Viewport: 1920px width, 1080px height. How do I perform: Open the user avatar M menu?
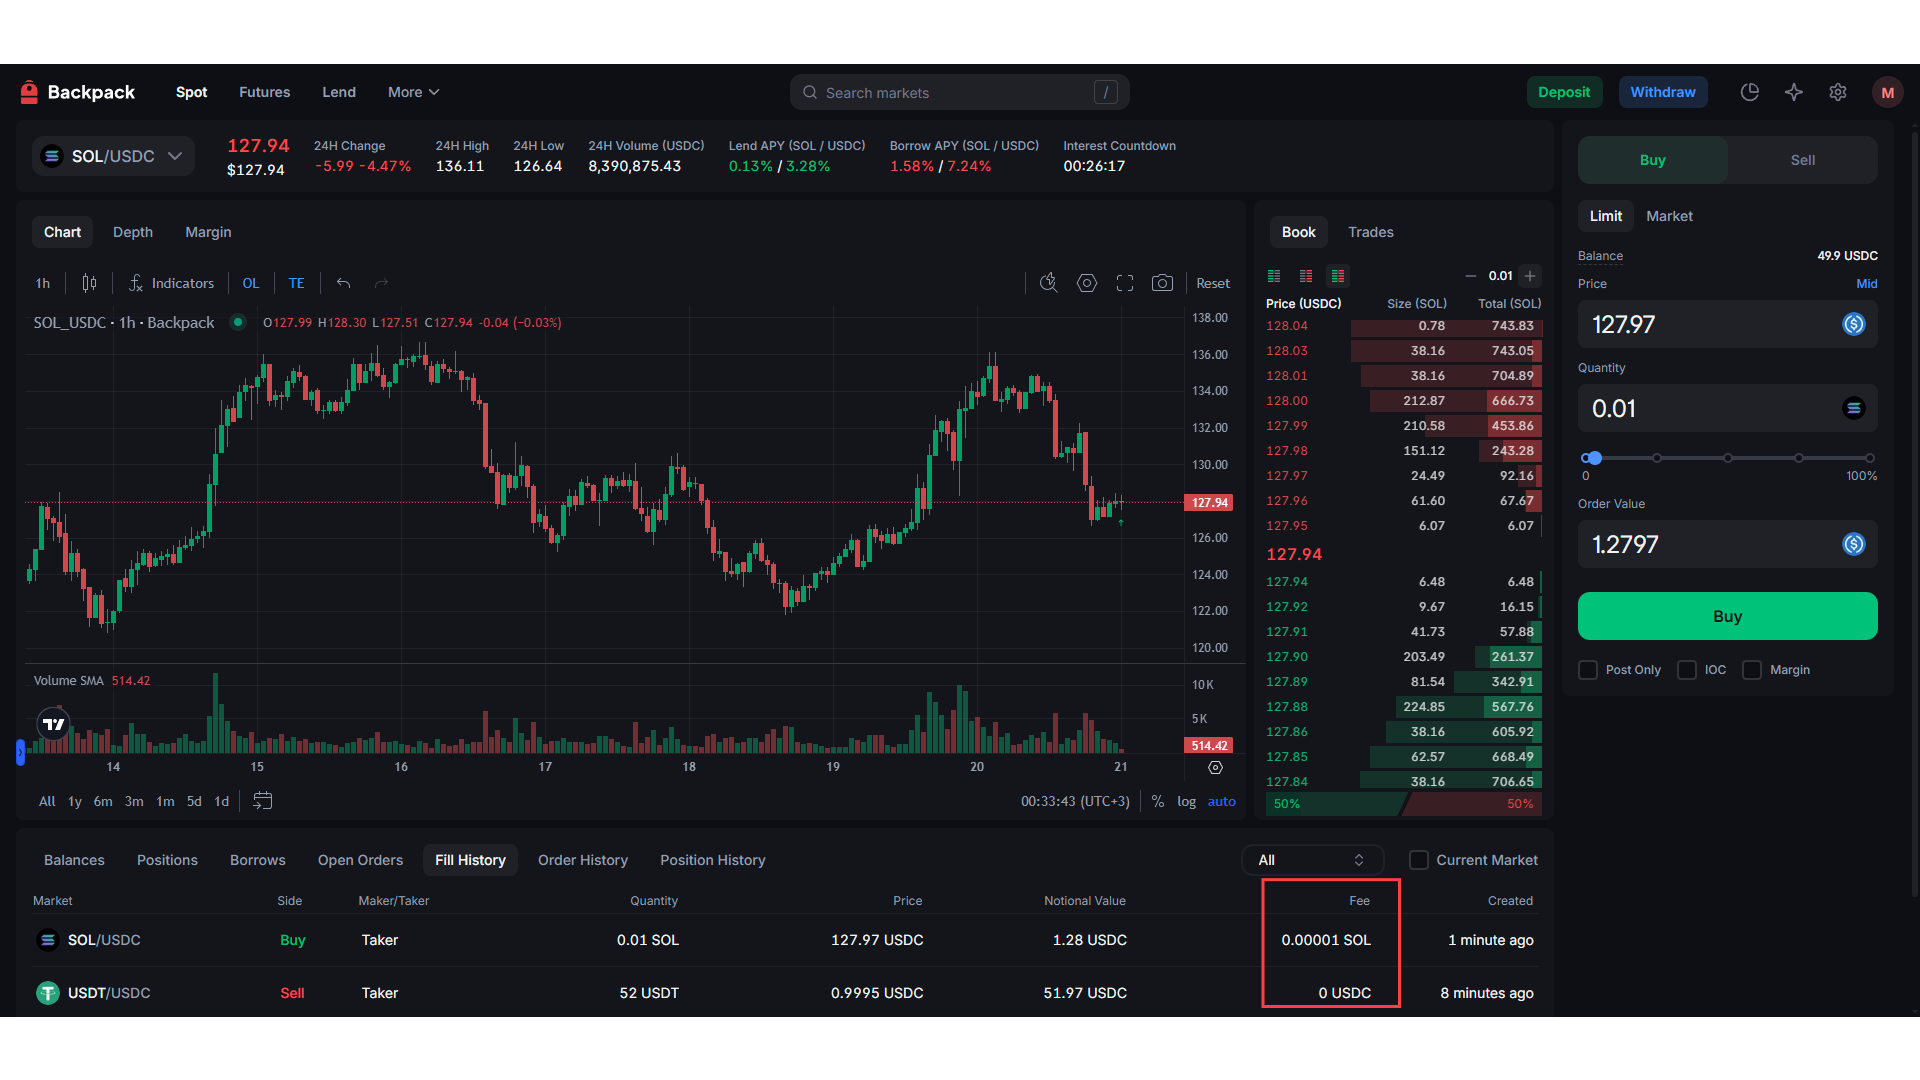tap(1887, 92)
